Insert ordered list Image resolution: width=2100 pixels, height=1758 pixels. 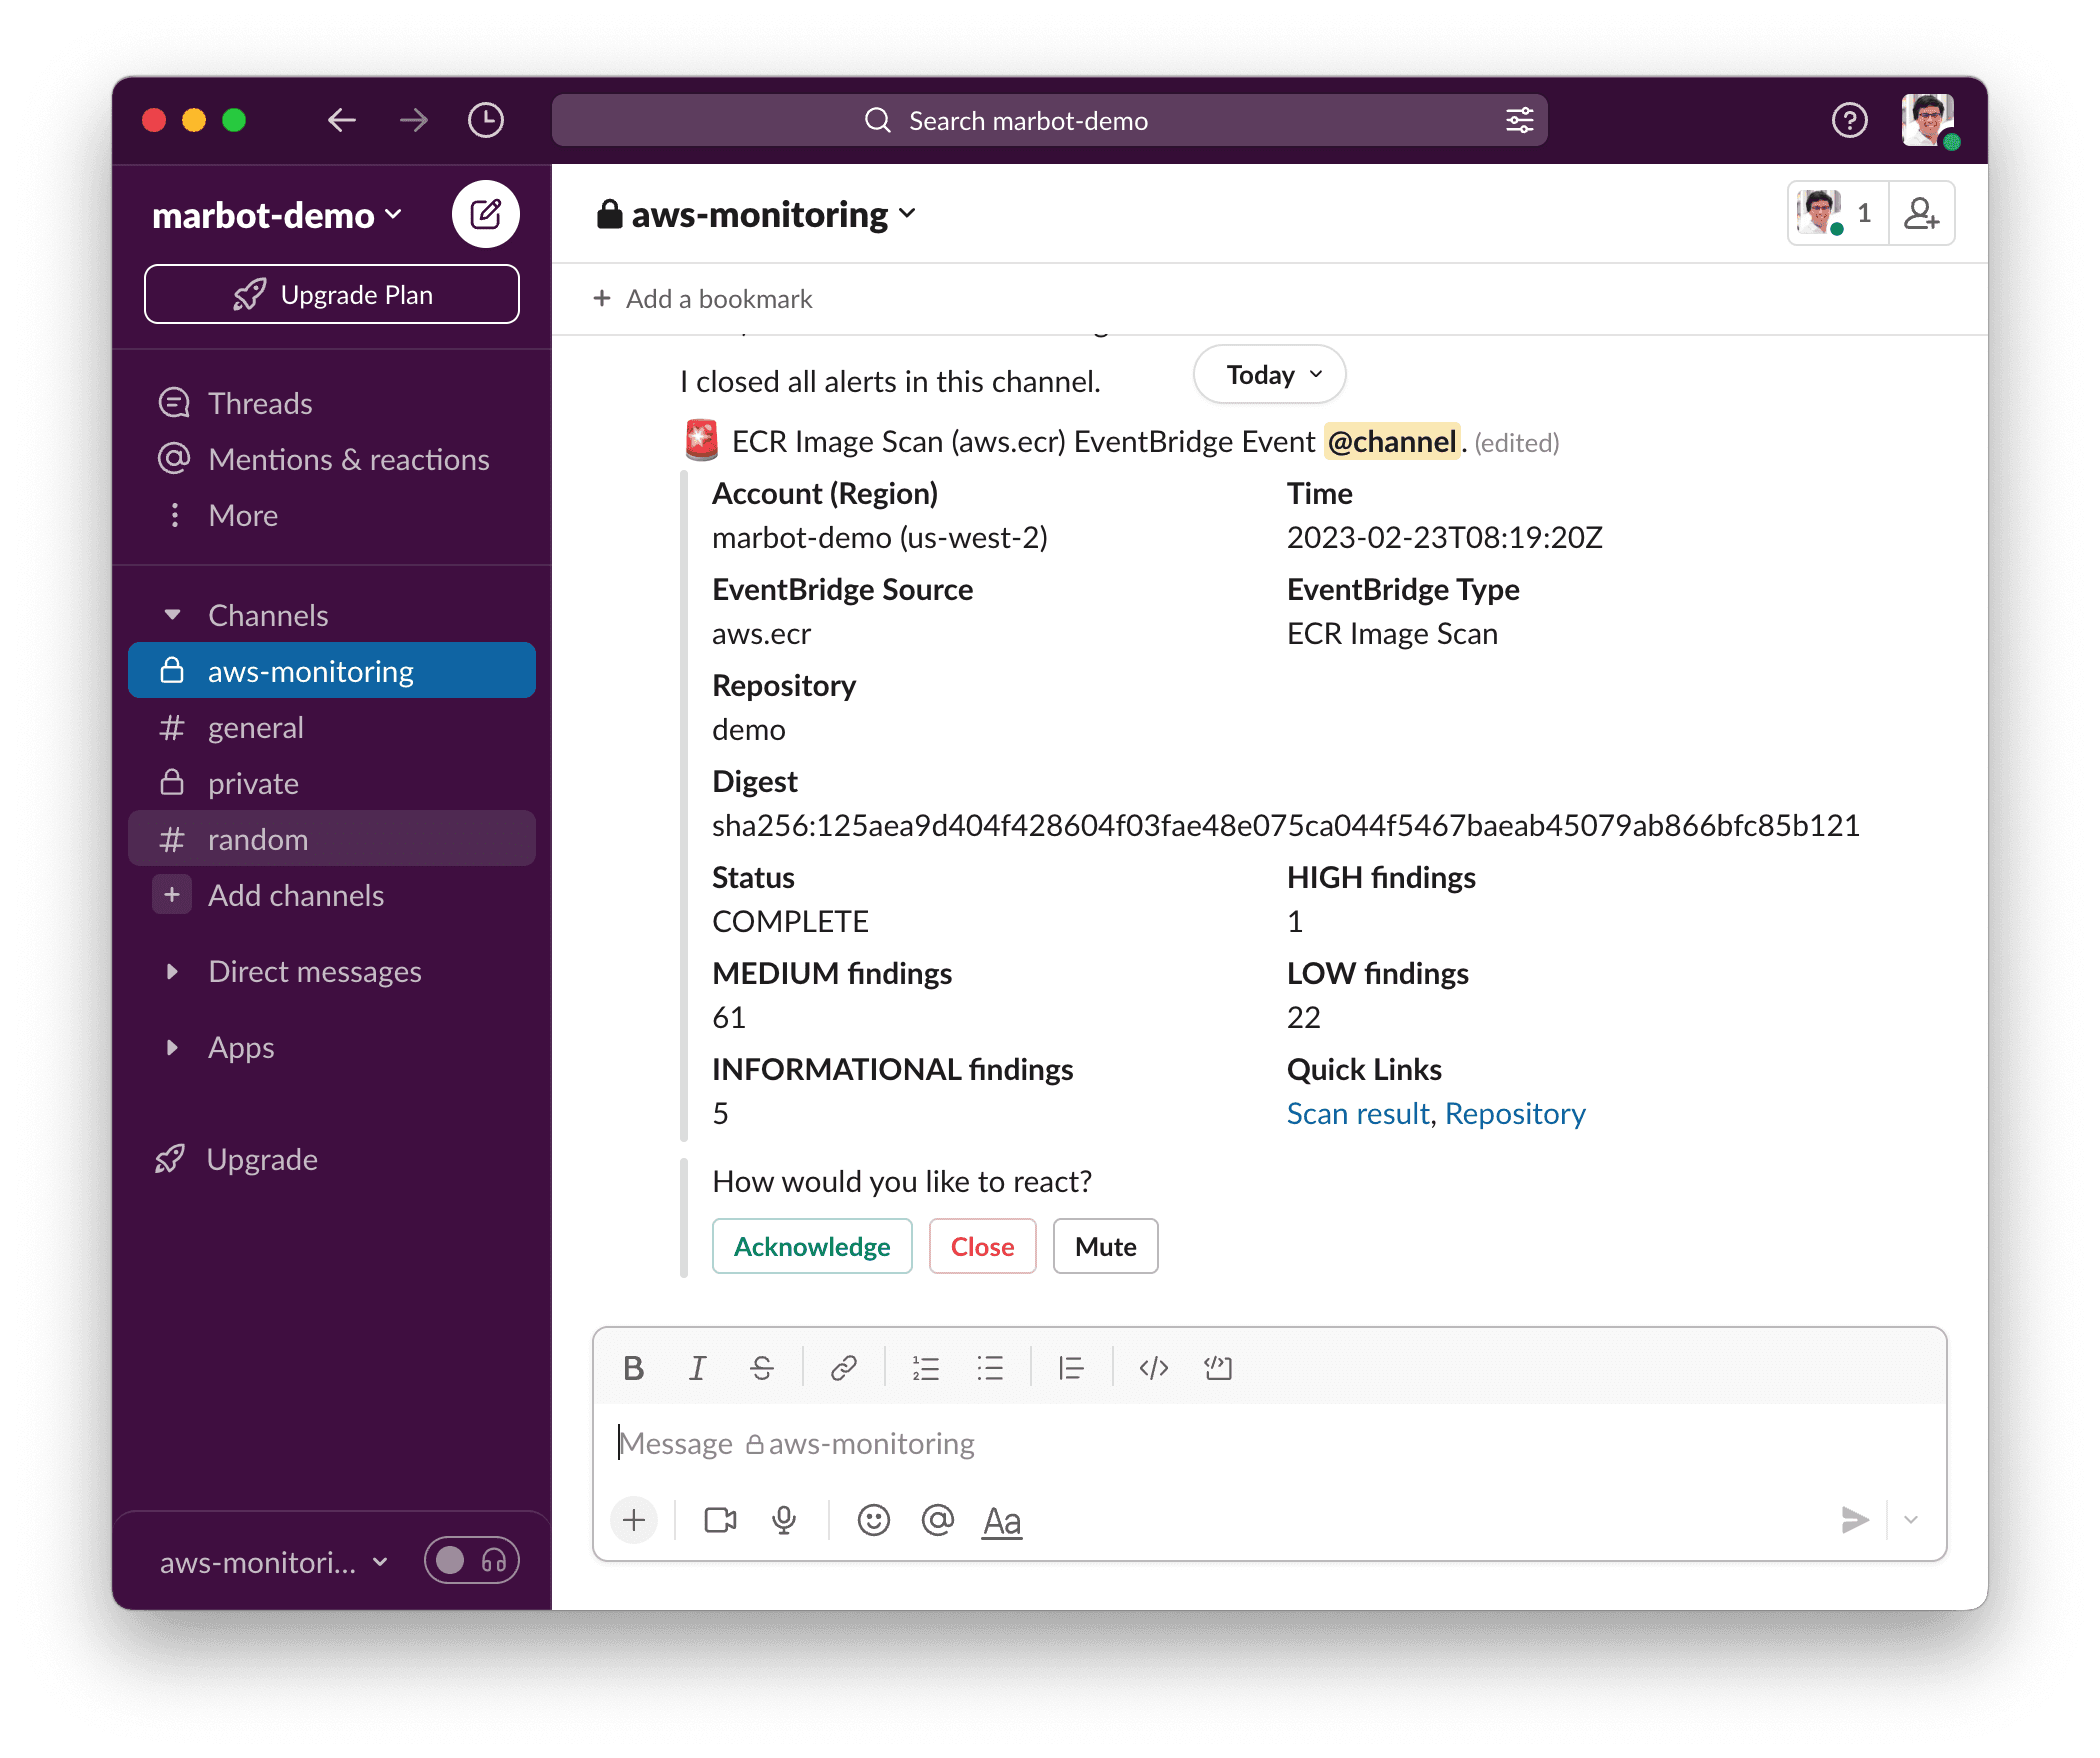[x=926, y=1368]
